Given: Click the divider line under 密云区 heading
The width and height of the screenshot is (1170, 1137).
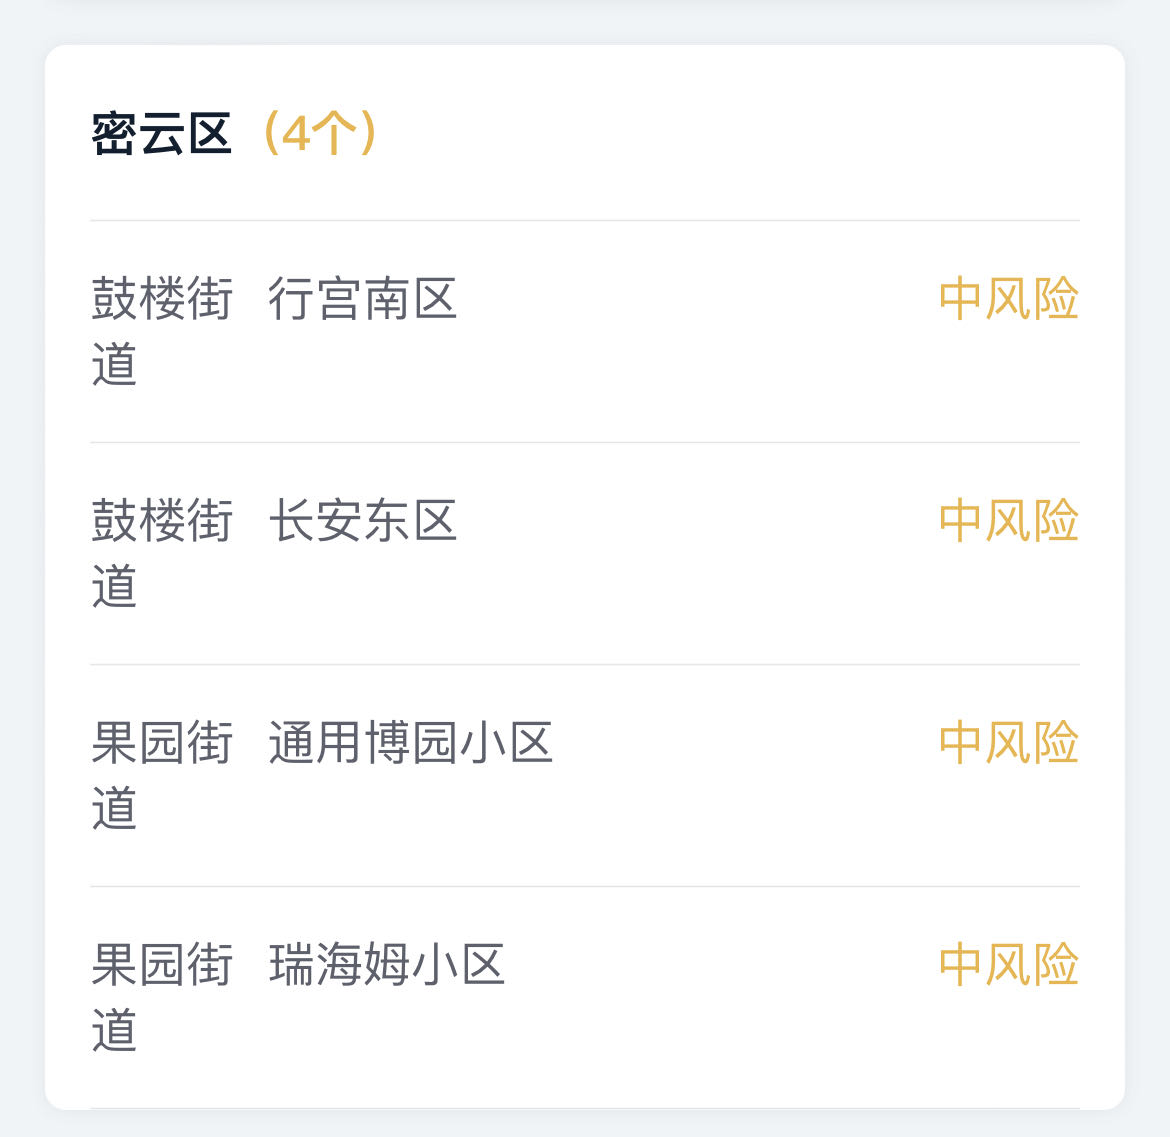Looking at the screenshot, I should tap(585, 220).
